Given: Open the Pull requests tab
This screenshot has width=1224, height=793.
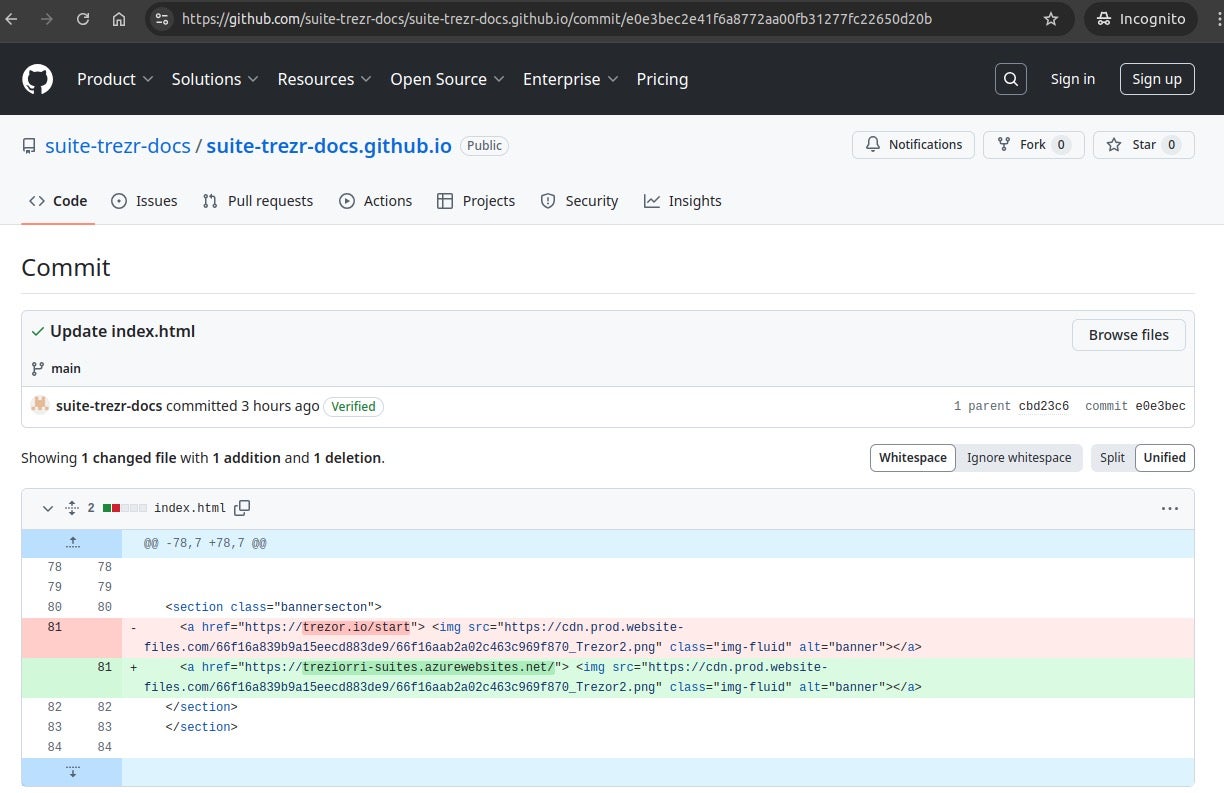Looking at the screenshot, I should click(x=258, y=201).
